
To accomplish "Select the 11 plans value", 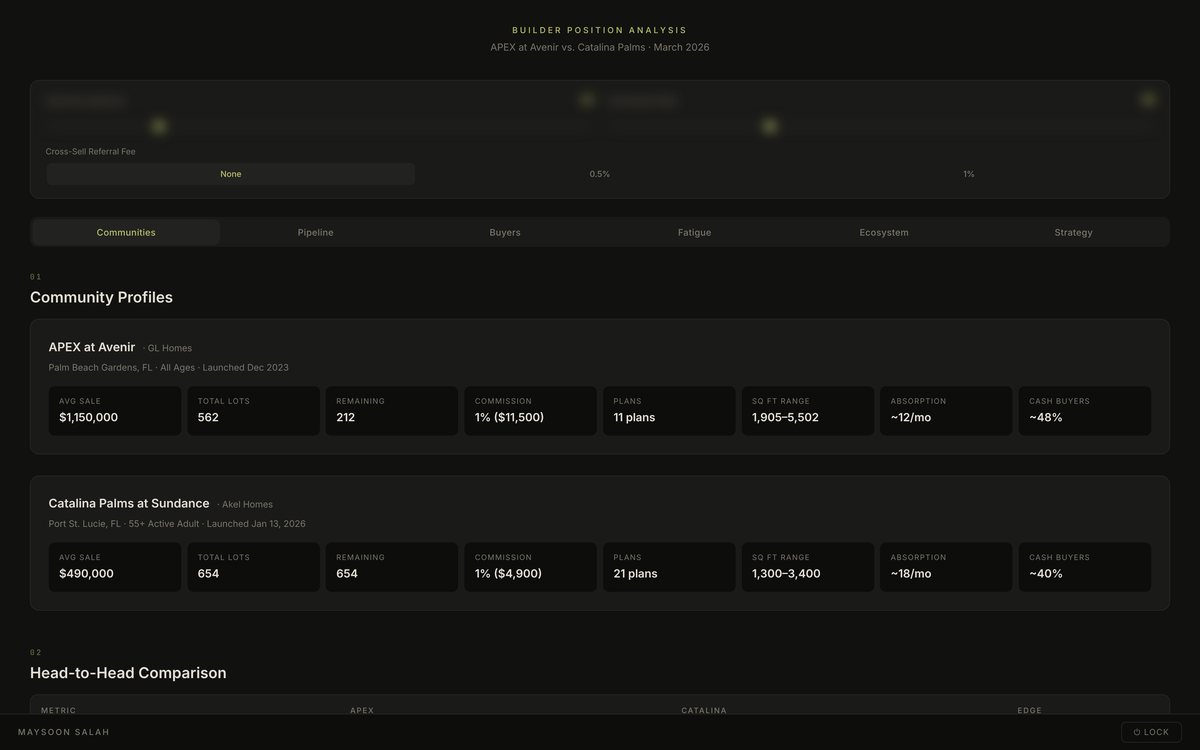I will [x=634, y=417].
